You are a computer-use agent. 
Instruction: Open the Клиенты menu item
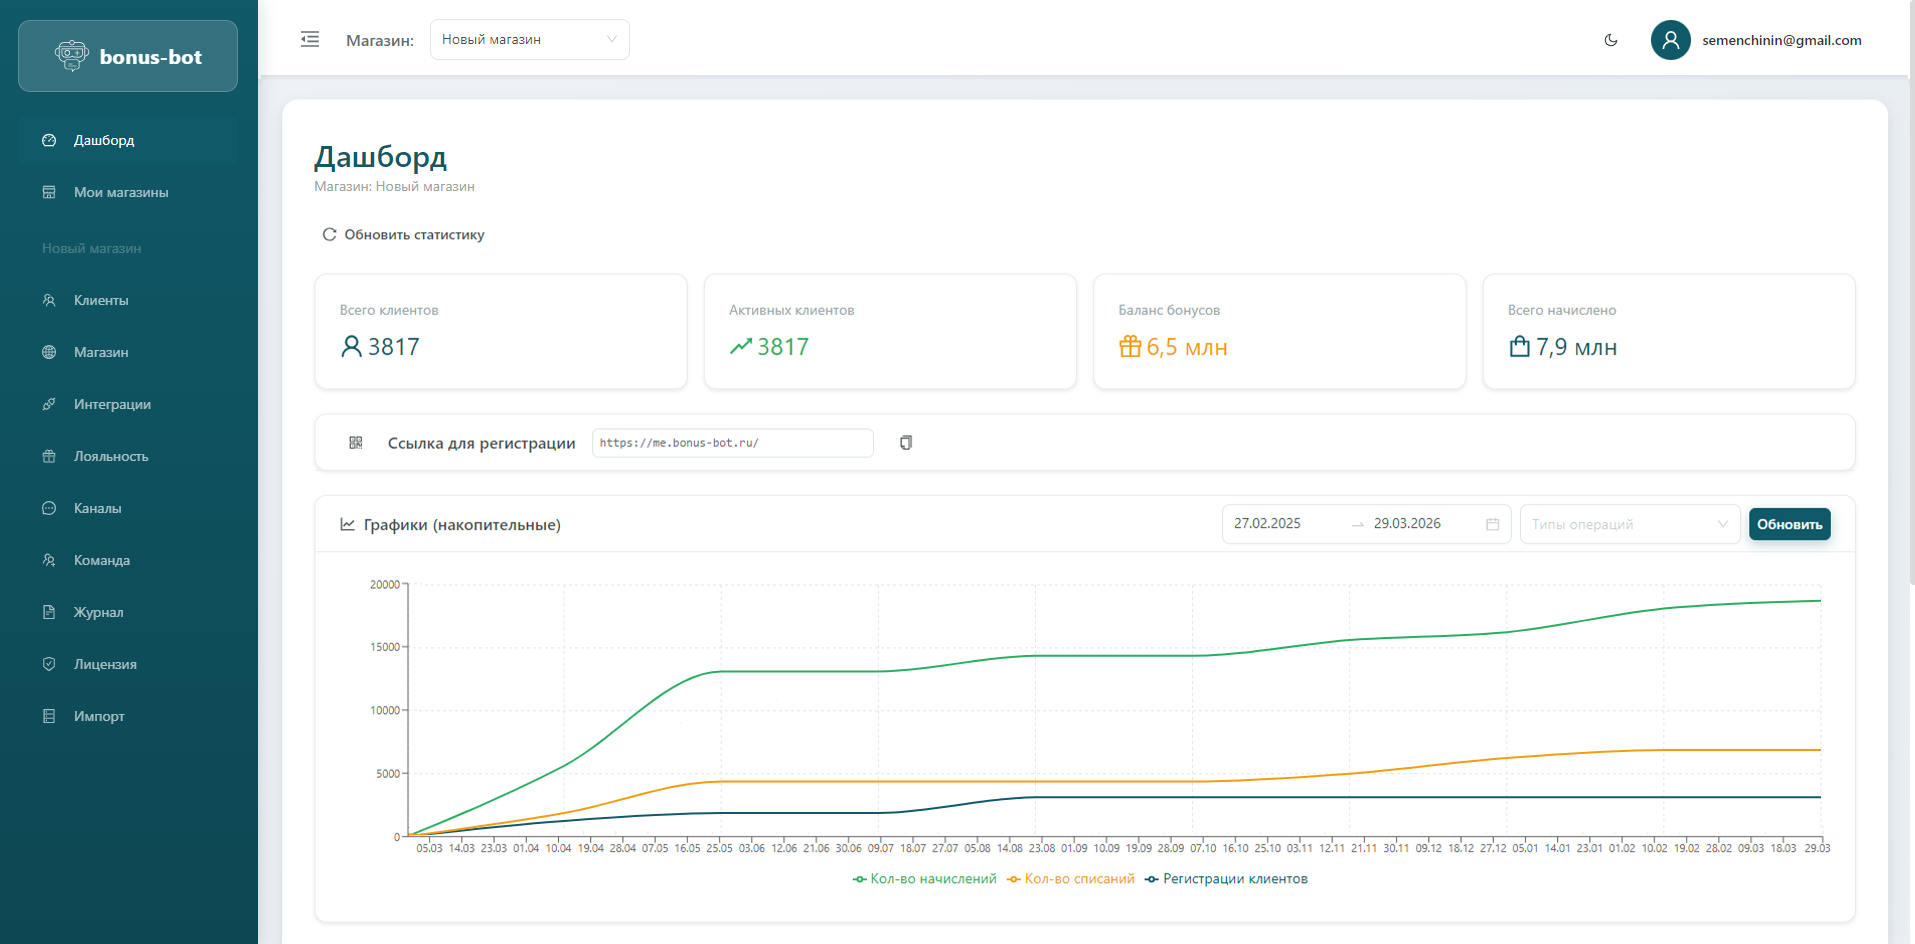101,300
